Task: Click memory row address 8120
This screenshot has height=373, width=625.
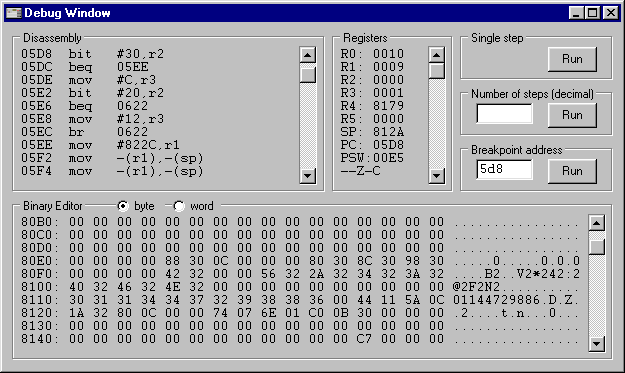Action: click(39, 313)
